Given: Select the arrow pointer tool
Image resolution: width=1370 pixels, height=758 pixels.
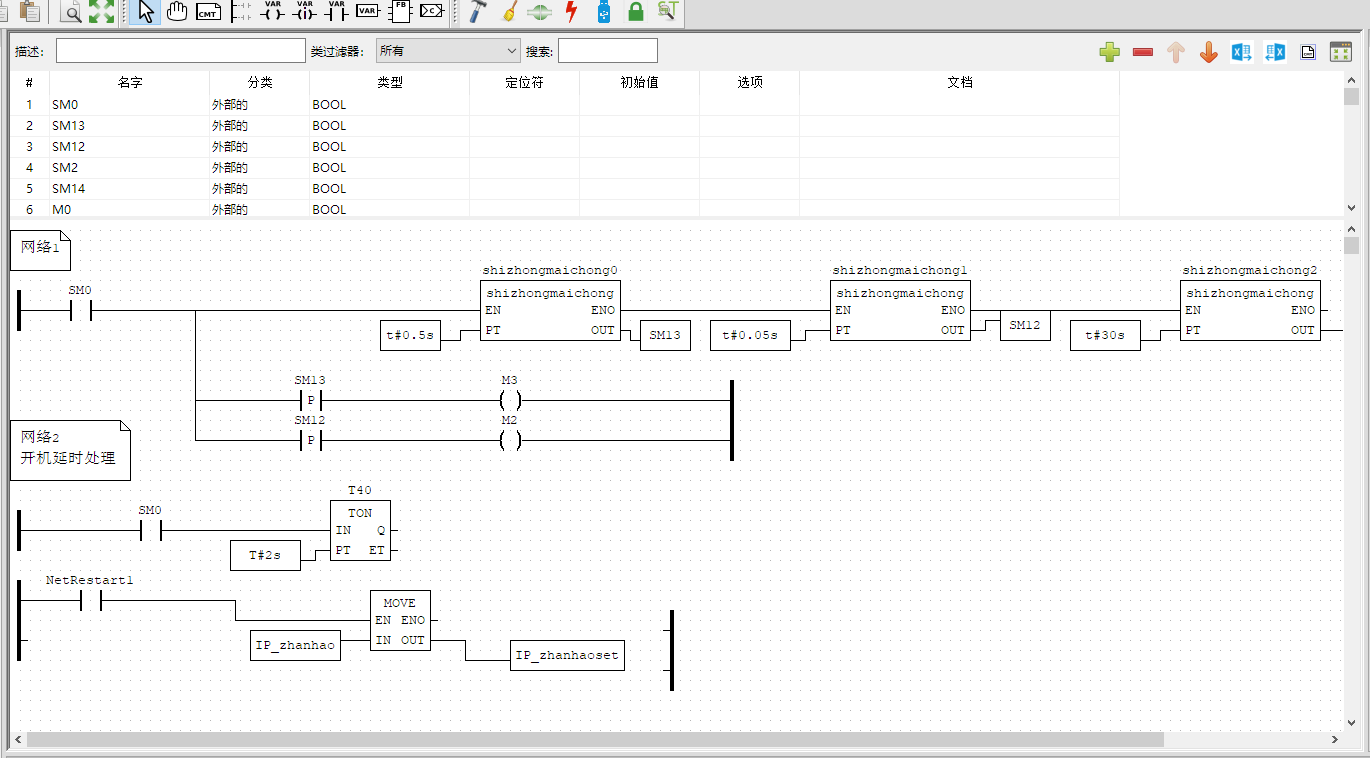Looking at the screenshot, I should 145,12.
